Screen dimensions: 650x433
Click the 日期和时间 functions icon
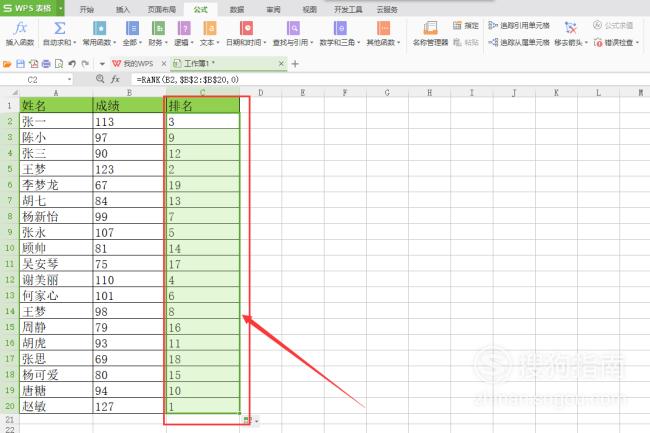click(x=246, y=28)
